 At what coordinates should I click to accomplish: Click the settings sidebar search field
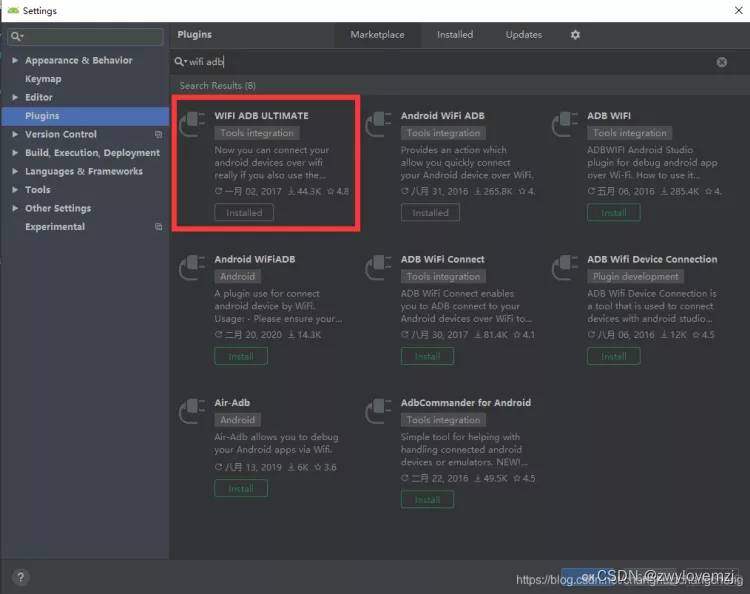(86, 36)
